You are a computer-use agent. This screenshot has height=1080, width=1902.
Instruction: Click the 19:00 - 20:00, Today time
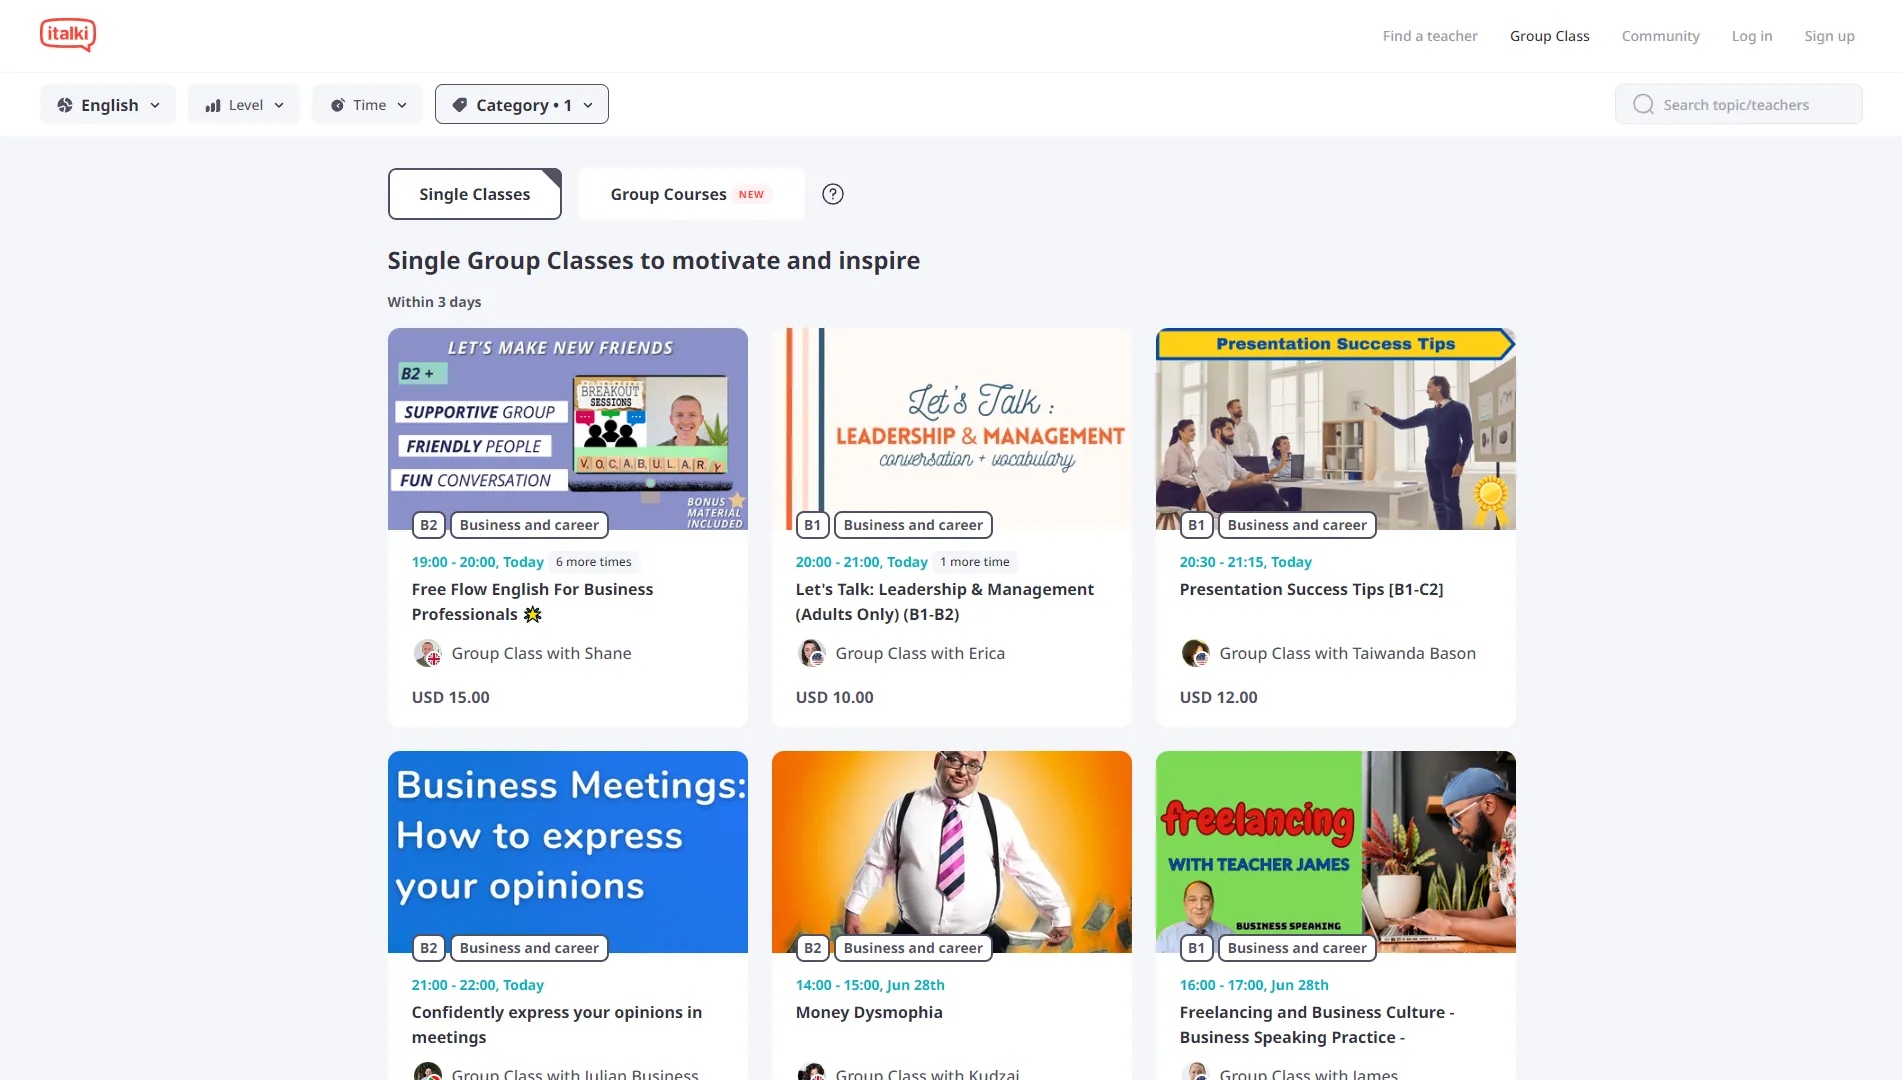click(478, 562)
